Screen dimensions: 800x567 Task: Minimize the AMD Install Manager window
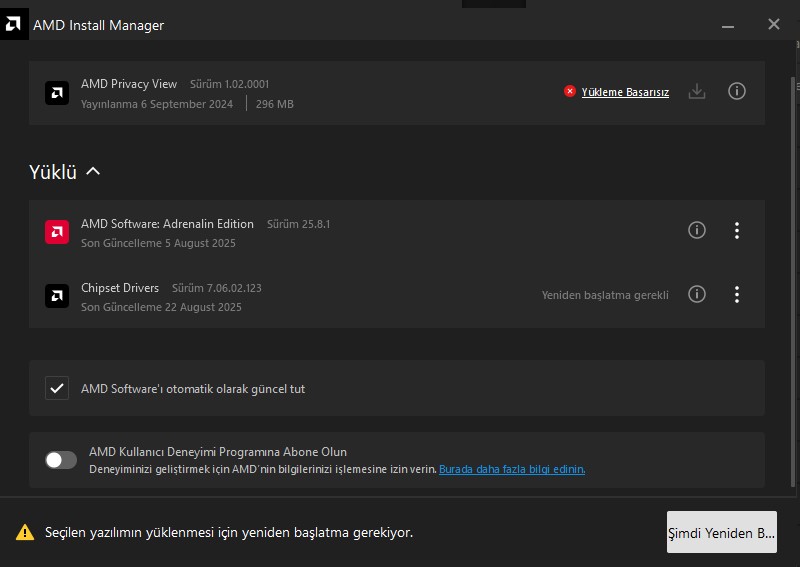click(728, 25)
